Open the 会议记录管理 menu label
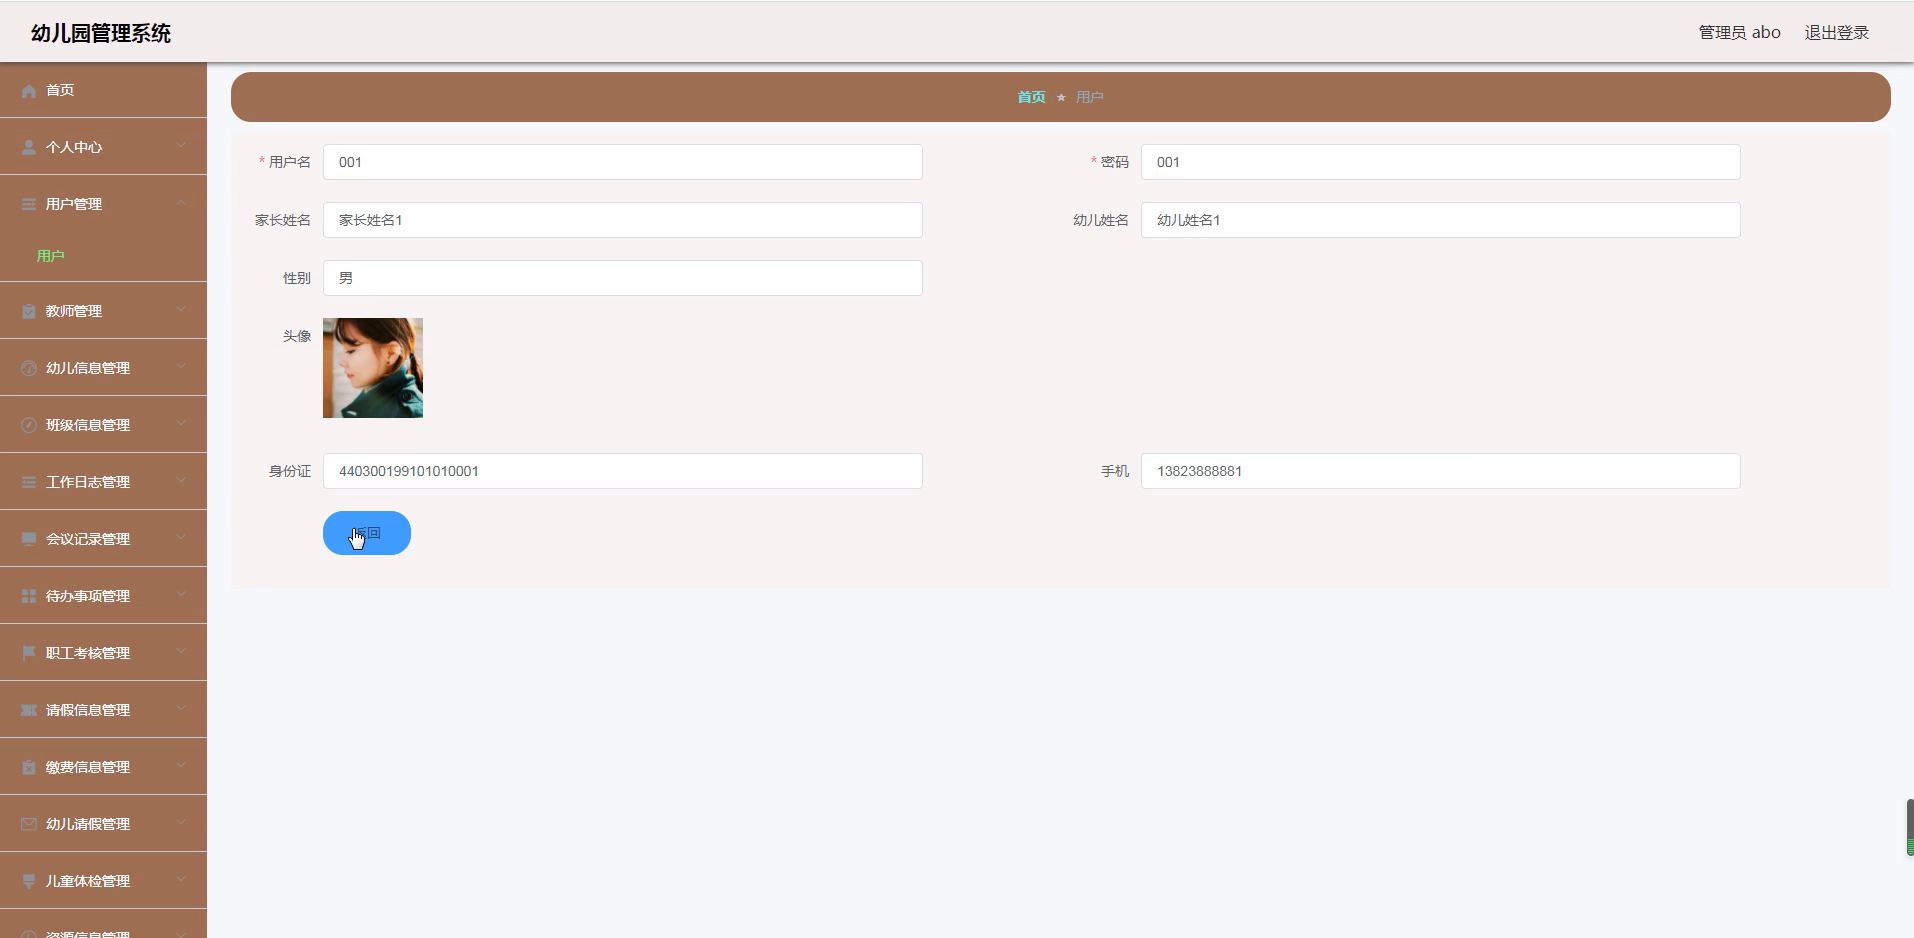1914x938 pixels. pyautogui.click(x=88, y=539)
